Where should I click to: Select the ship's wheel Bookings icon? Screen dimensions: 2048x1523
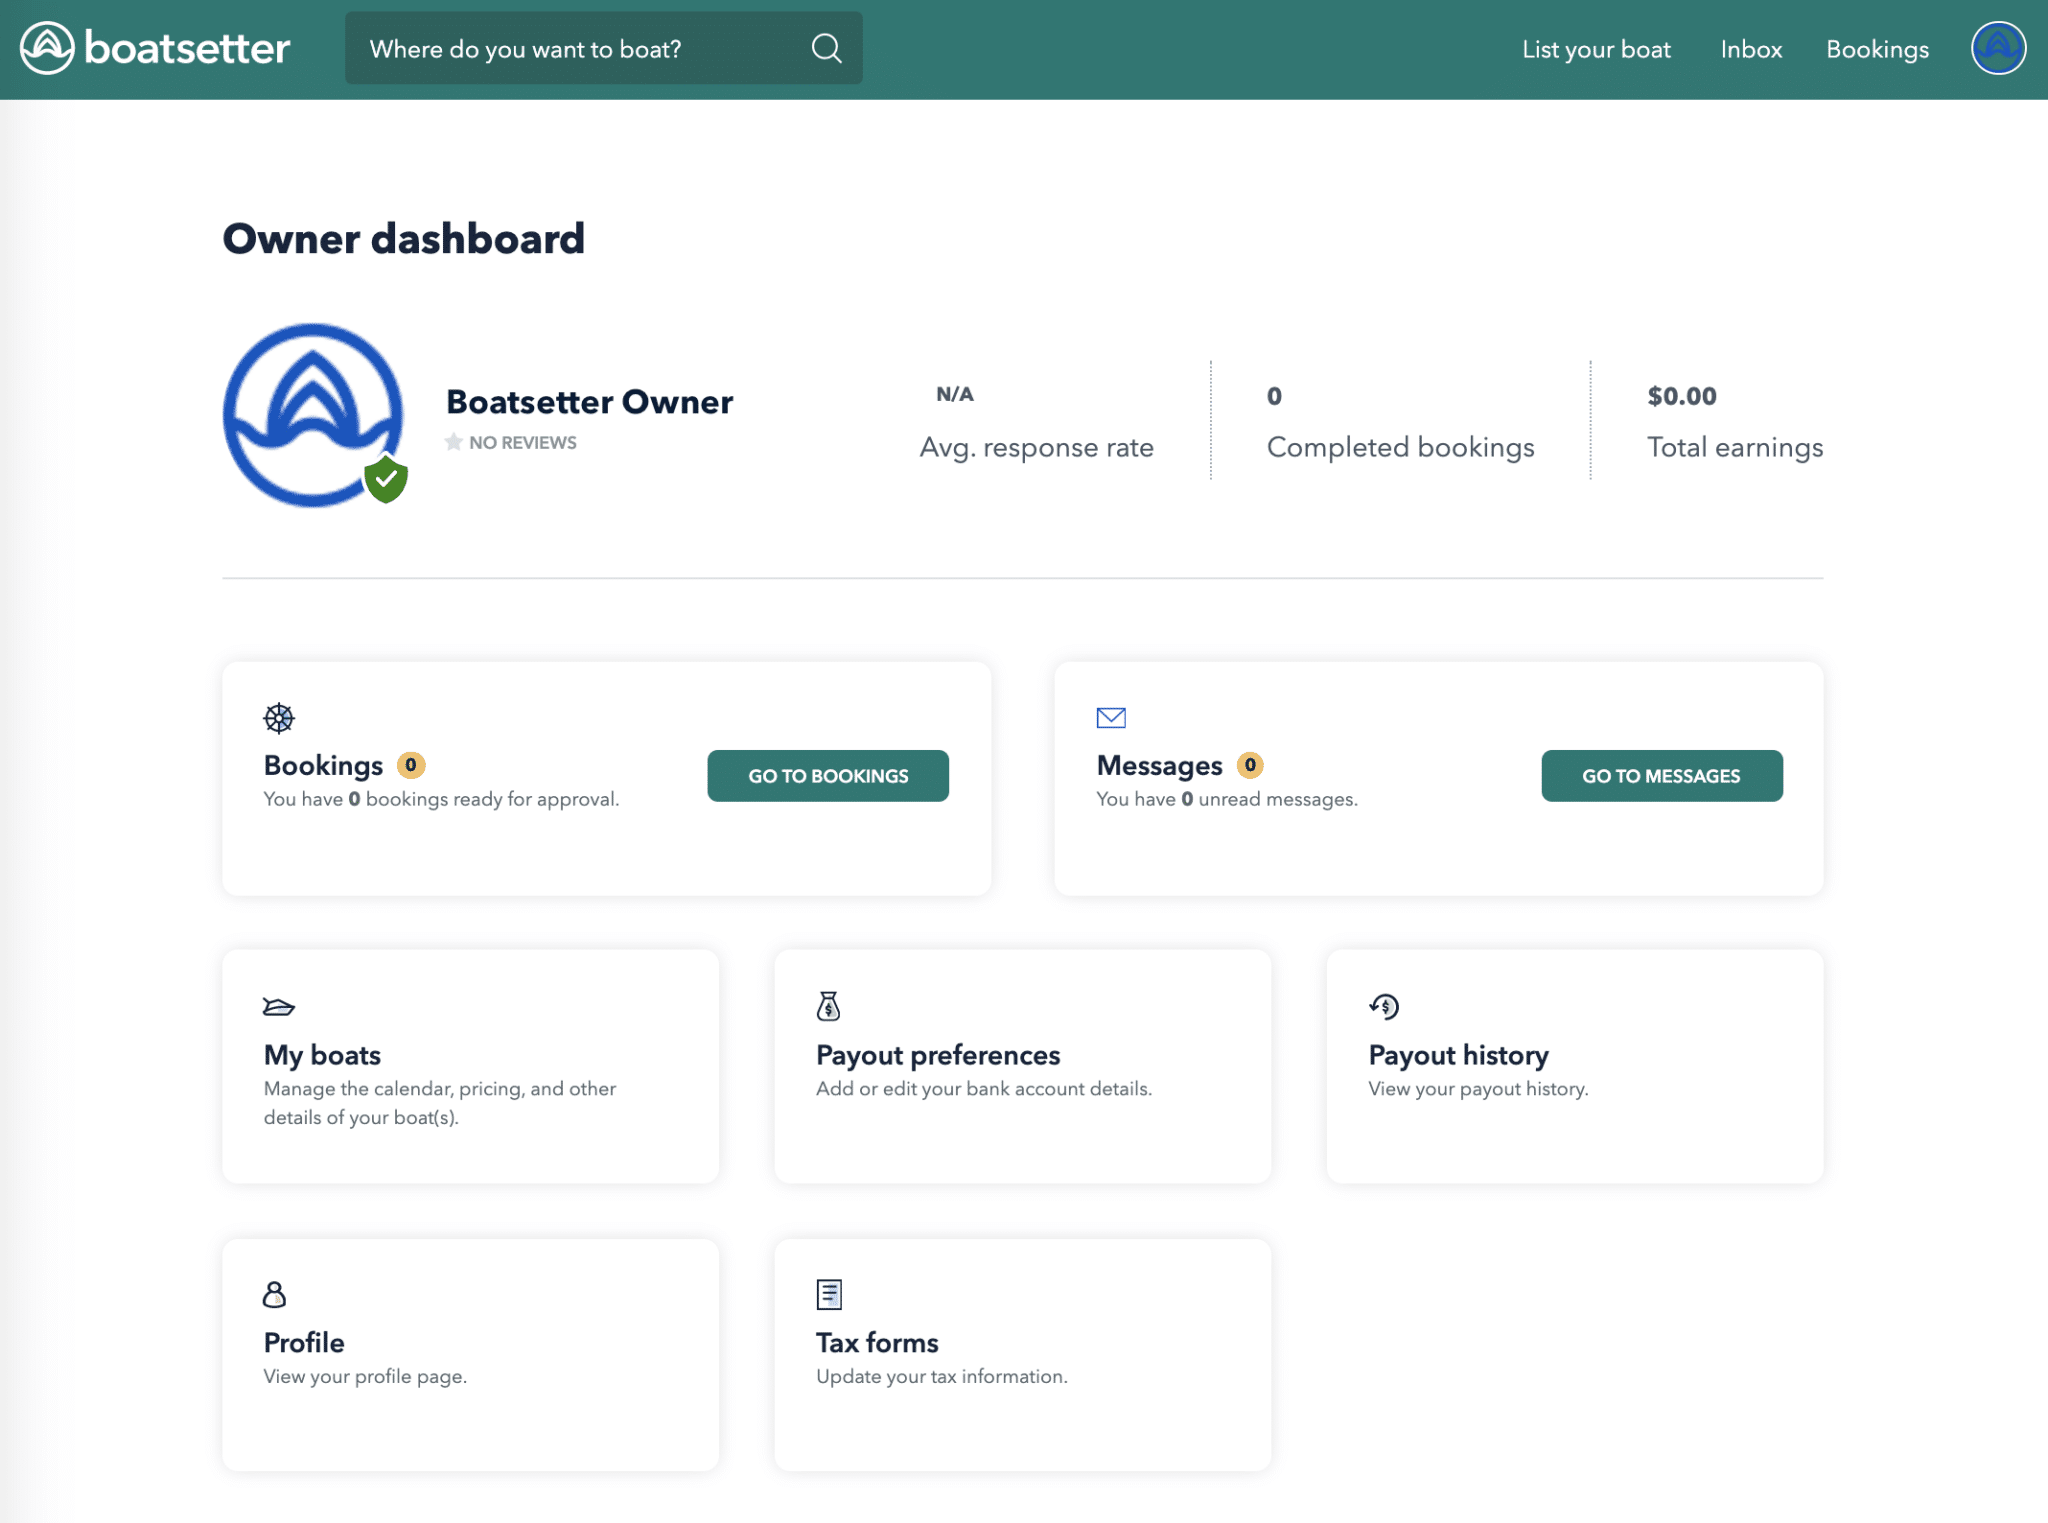tap(277, 716)
